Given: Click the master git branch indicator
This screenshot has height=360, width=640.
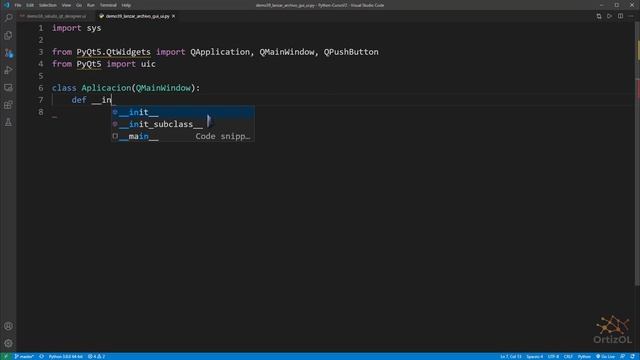Looking at the screenshot, I should point(24,356).
